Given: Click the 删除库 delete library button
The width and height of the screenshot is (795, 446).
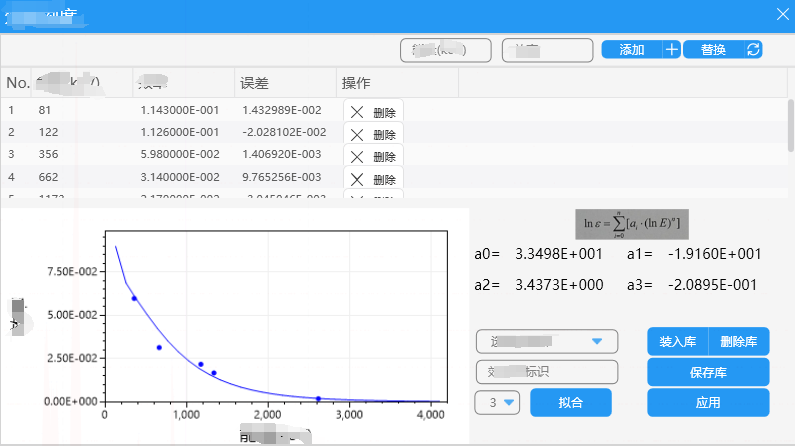Looking at the screenshot, I should click(739, 342).
